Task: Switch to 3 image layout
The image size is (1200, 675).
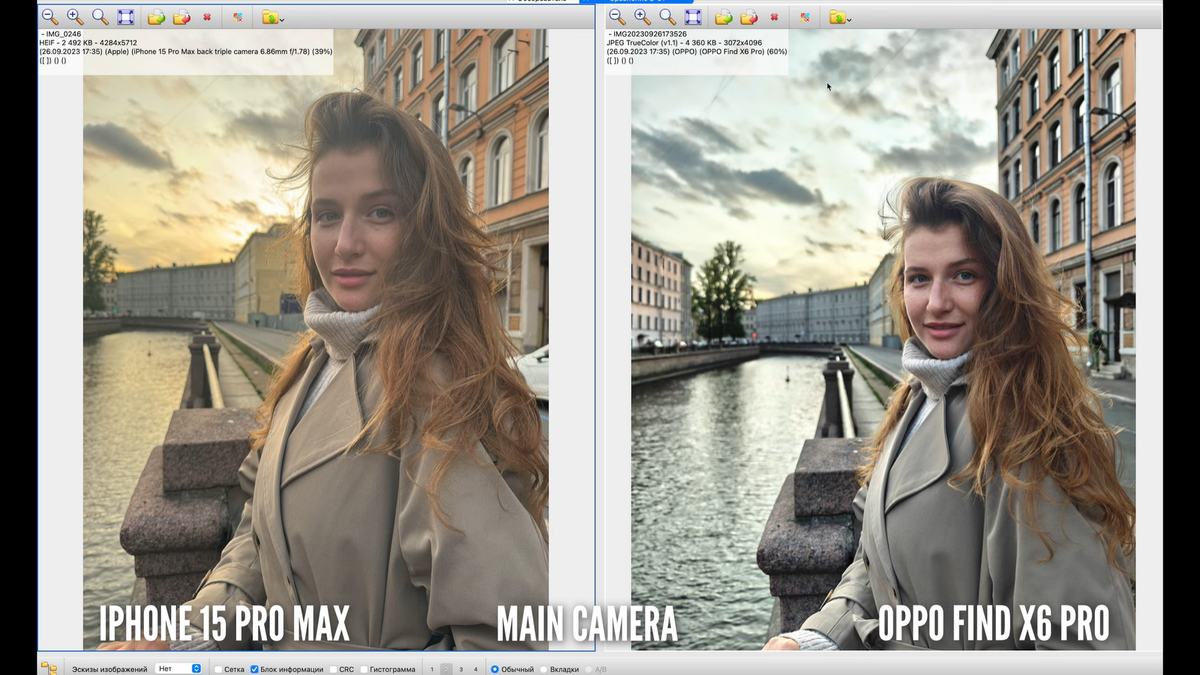Action: point(461,669)
